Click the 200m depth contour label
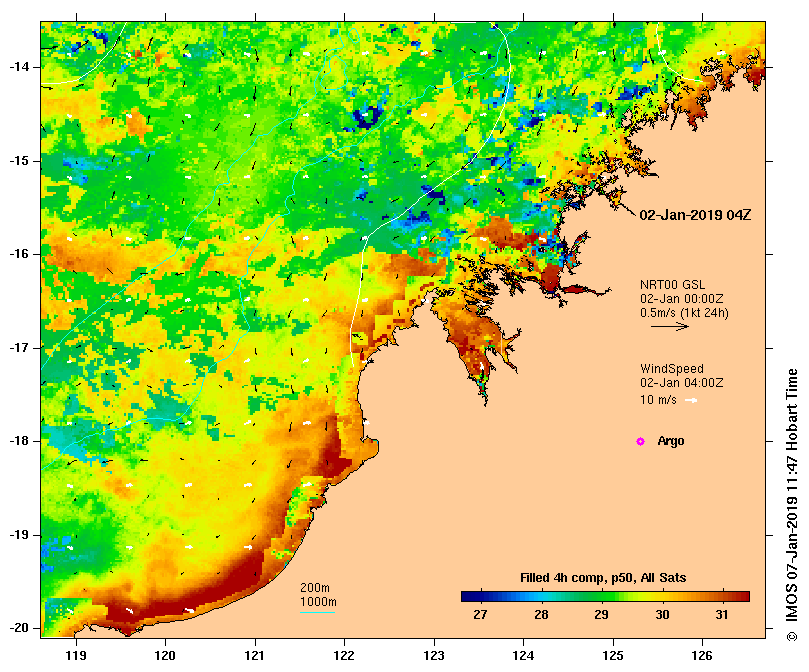 (x=315, y=588)
